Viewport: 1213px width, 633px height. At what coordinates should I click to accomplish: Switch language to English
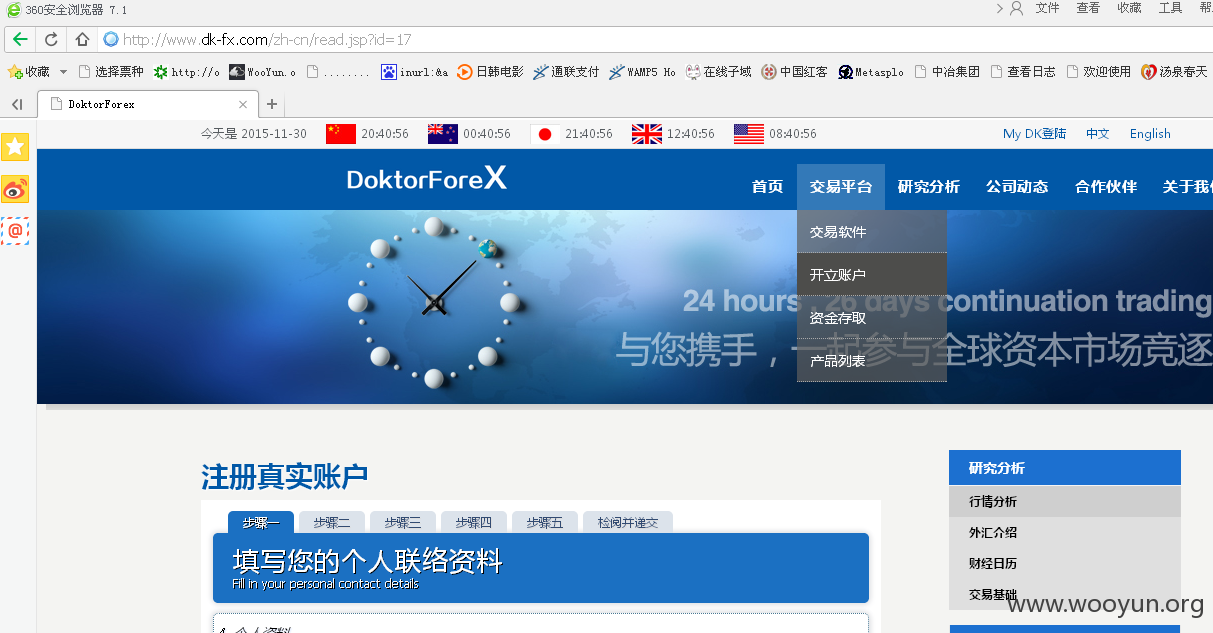tap(1150, 134)
